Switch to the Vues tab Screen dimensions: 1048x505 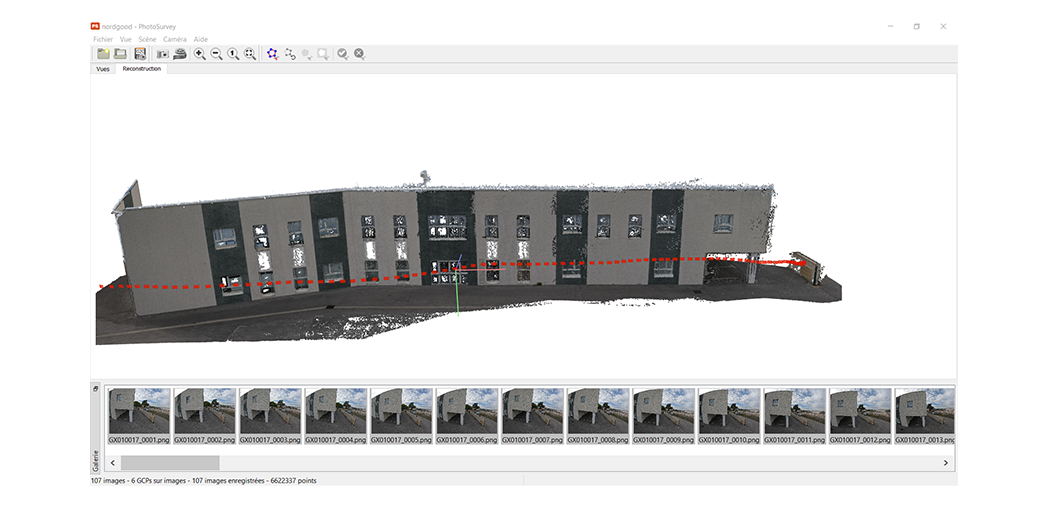(102, 69)
